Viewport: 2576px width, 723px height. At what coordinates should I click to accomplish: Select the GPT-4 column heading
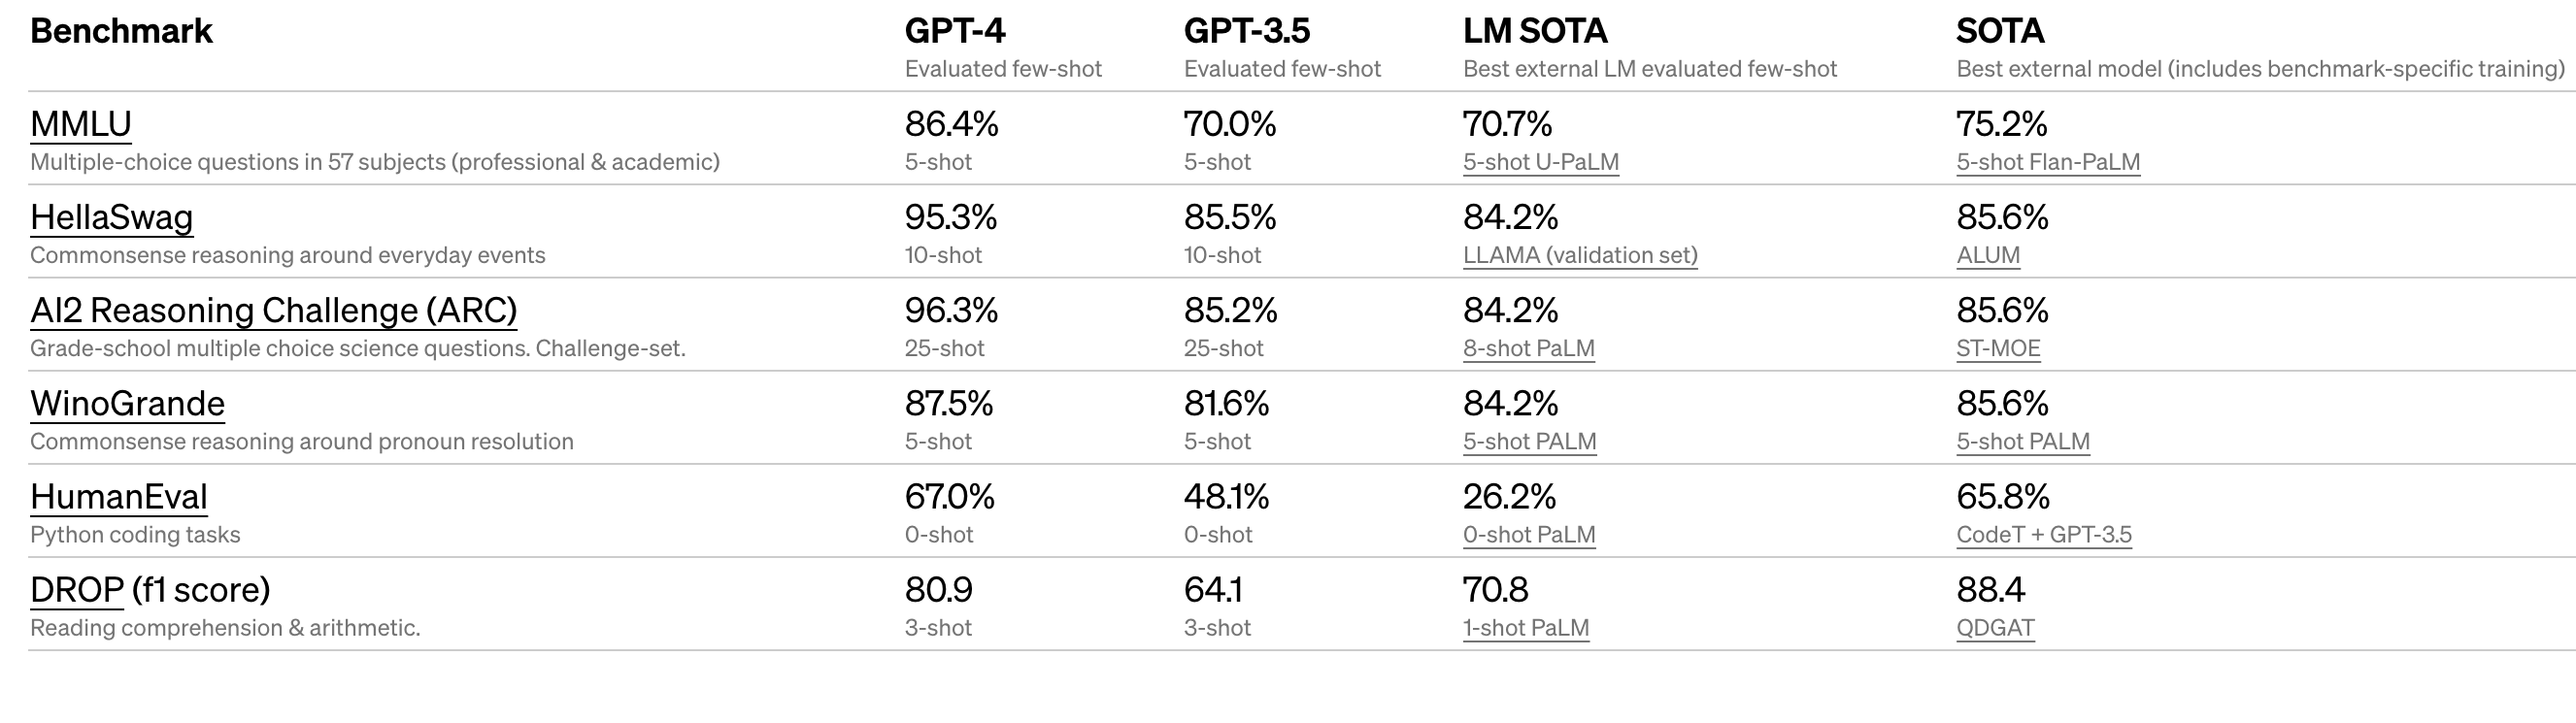tap(955, 31)
